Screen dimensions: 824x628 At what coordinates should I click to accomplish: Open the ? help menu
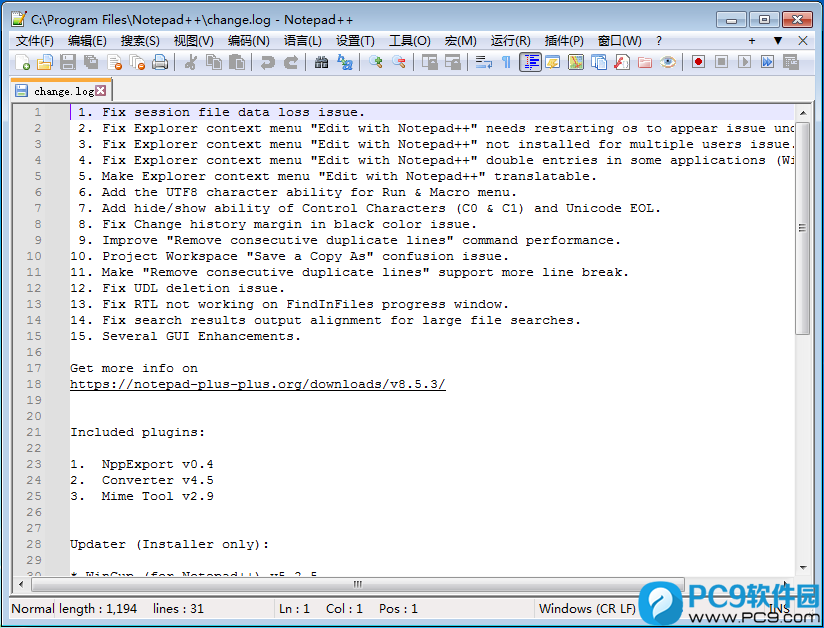pos(659,40)
